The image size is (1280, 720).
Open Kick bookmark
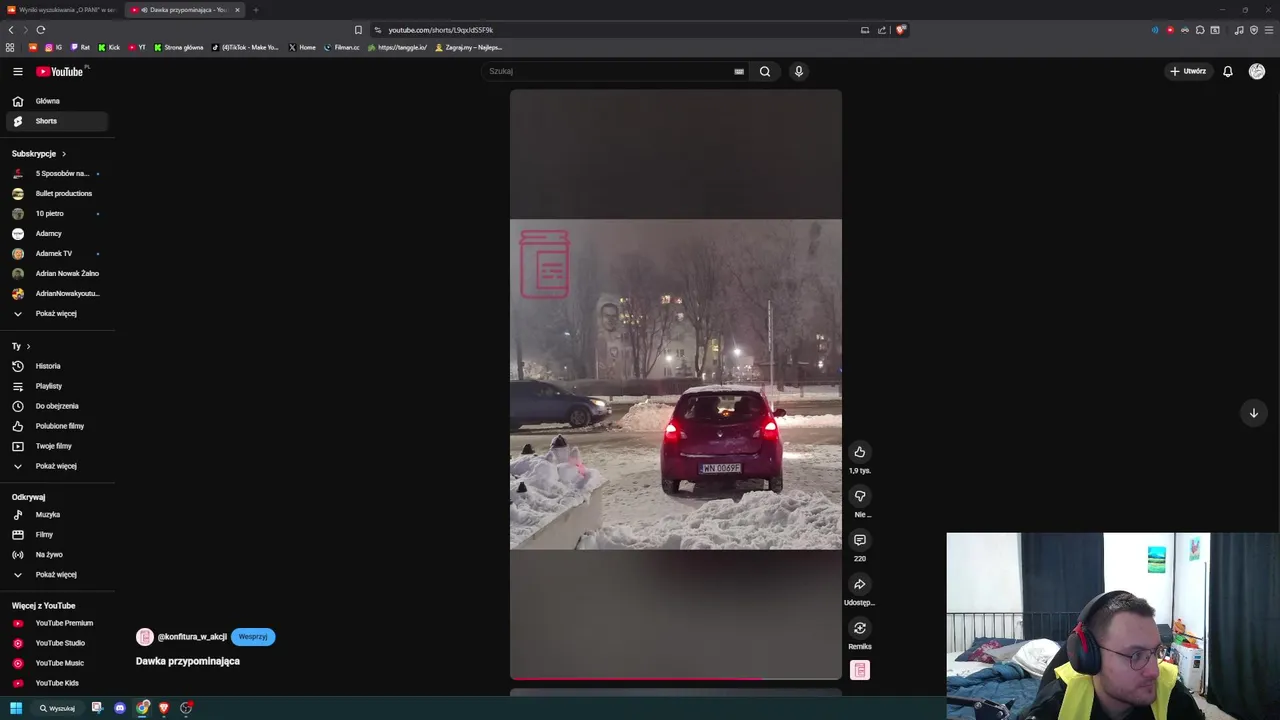[x=109, y=47]
